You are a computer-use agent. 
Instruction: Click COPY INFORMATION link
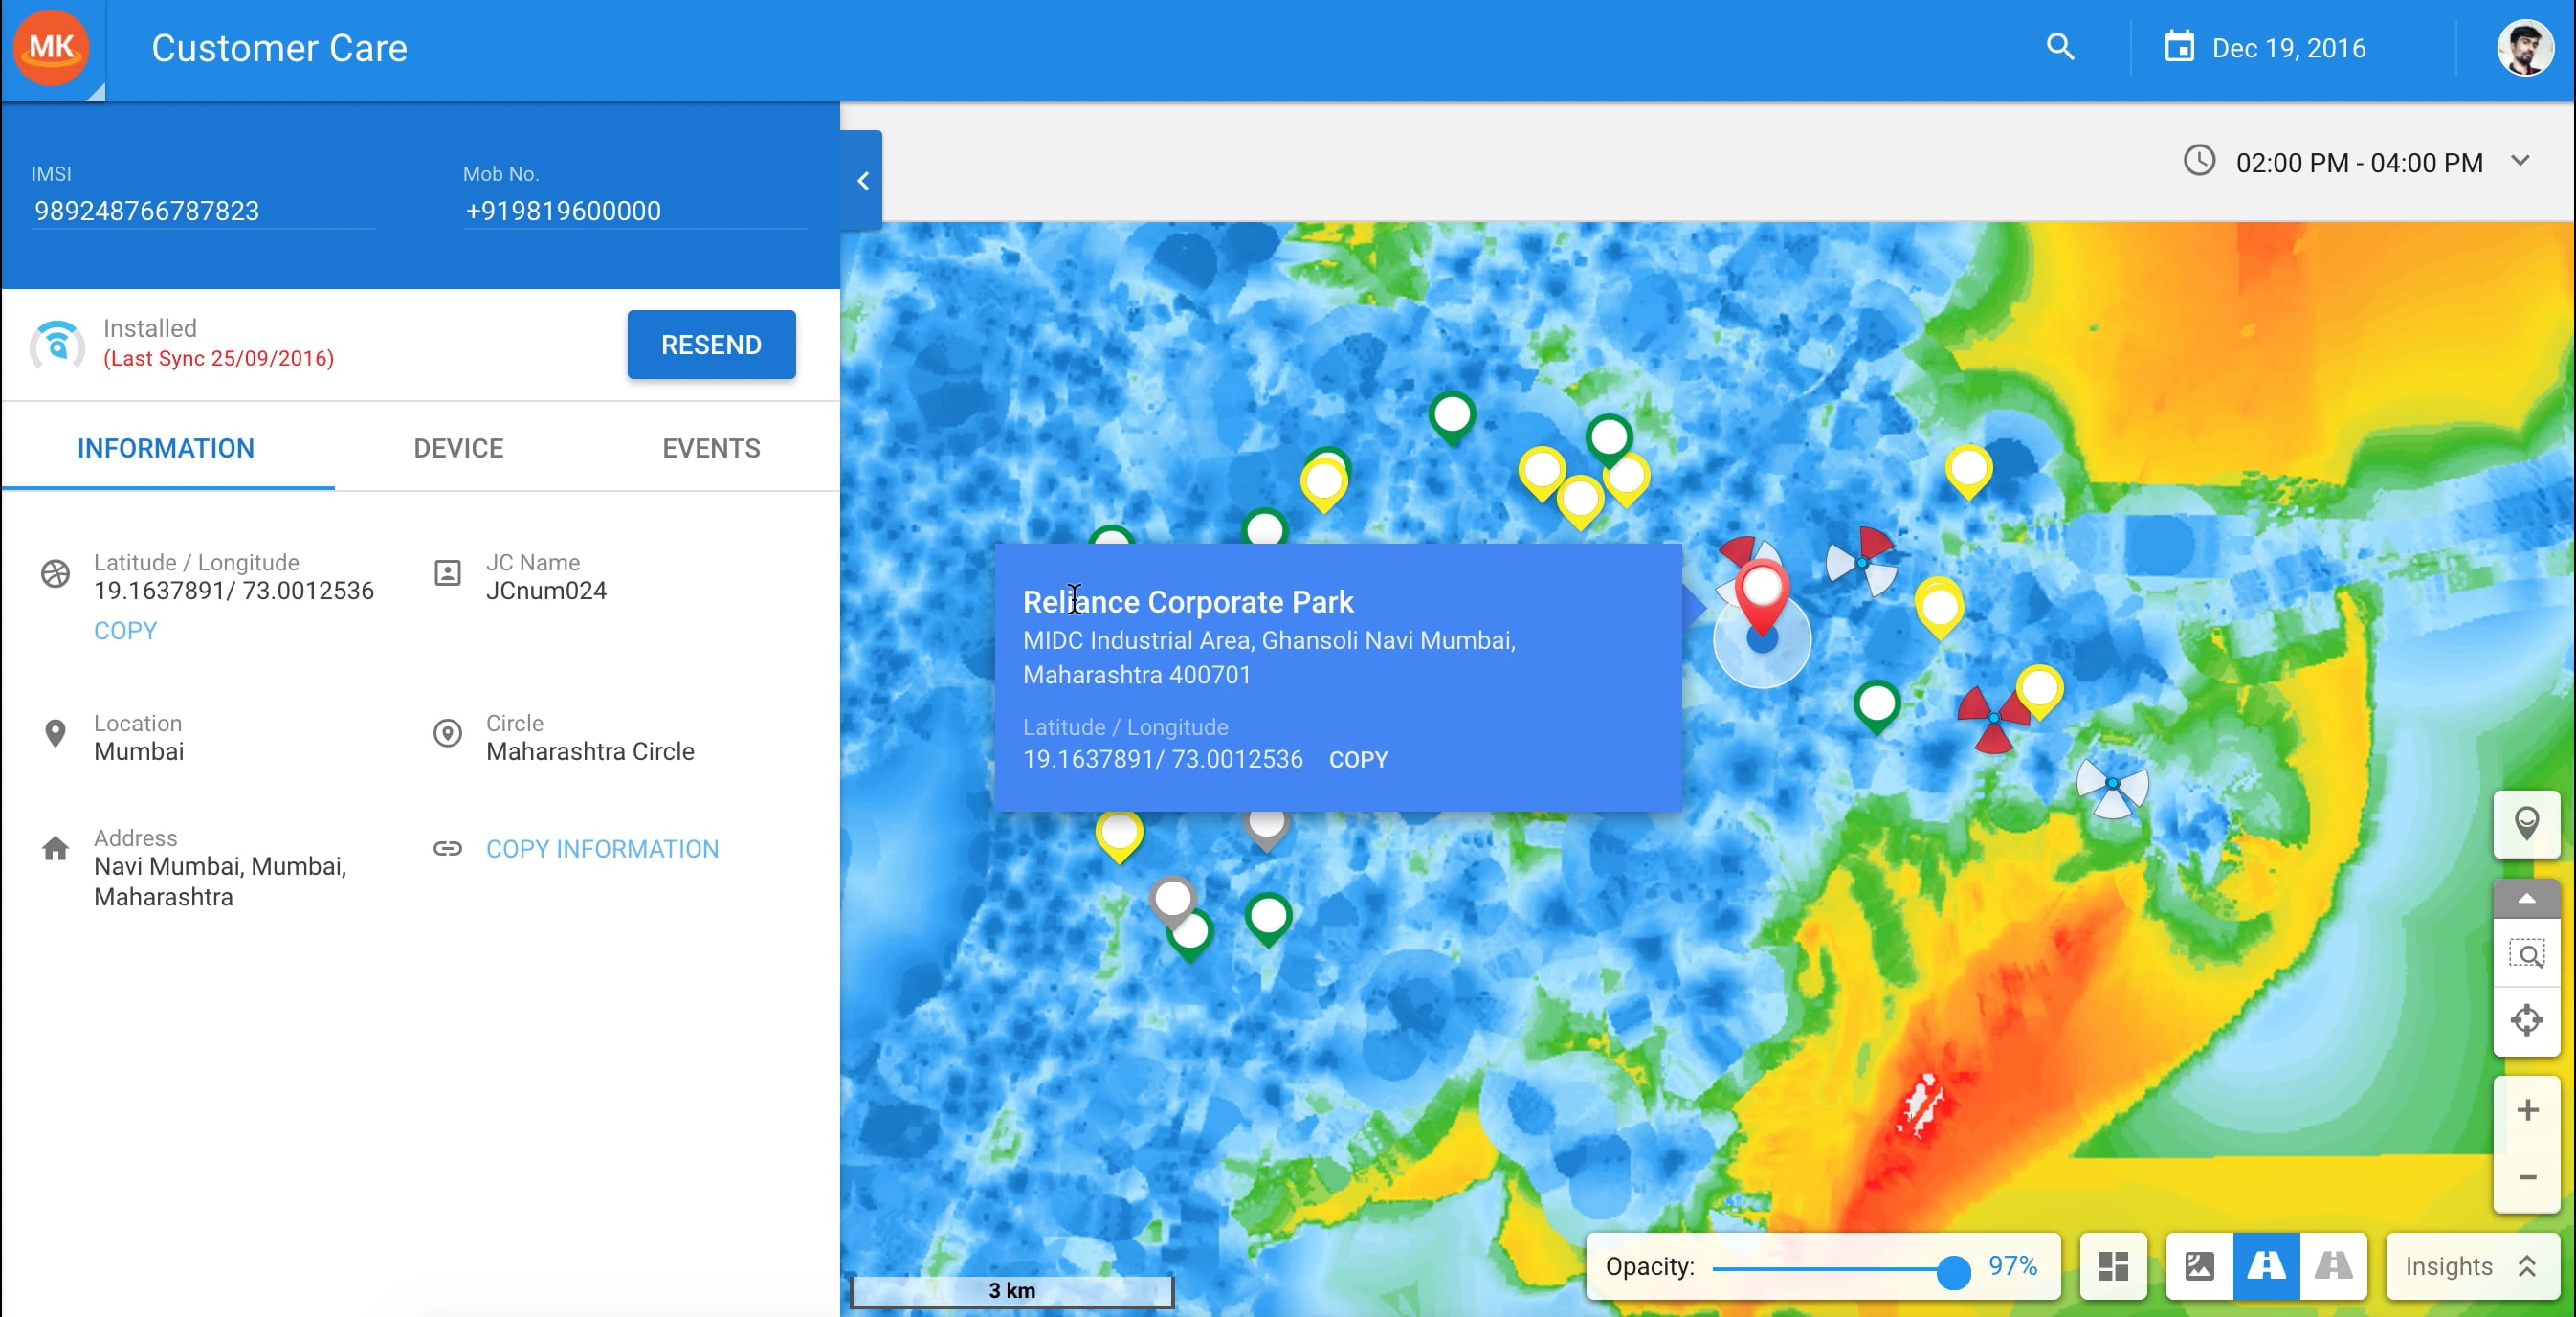click(602, 849)
